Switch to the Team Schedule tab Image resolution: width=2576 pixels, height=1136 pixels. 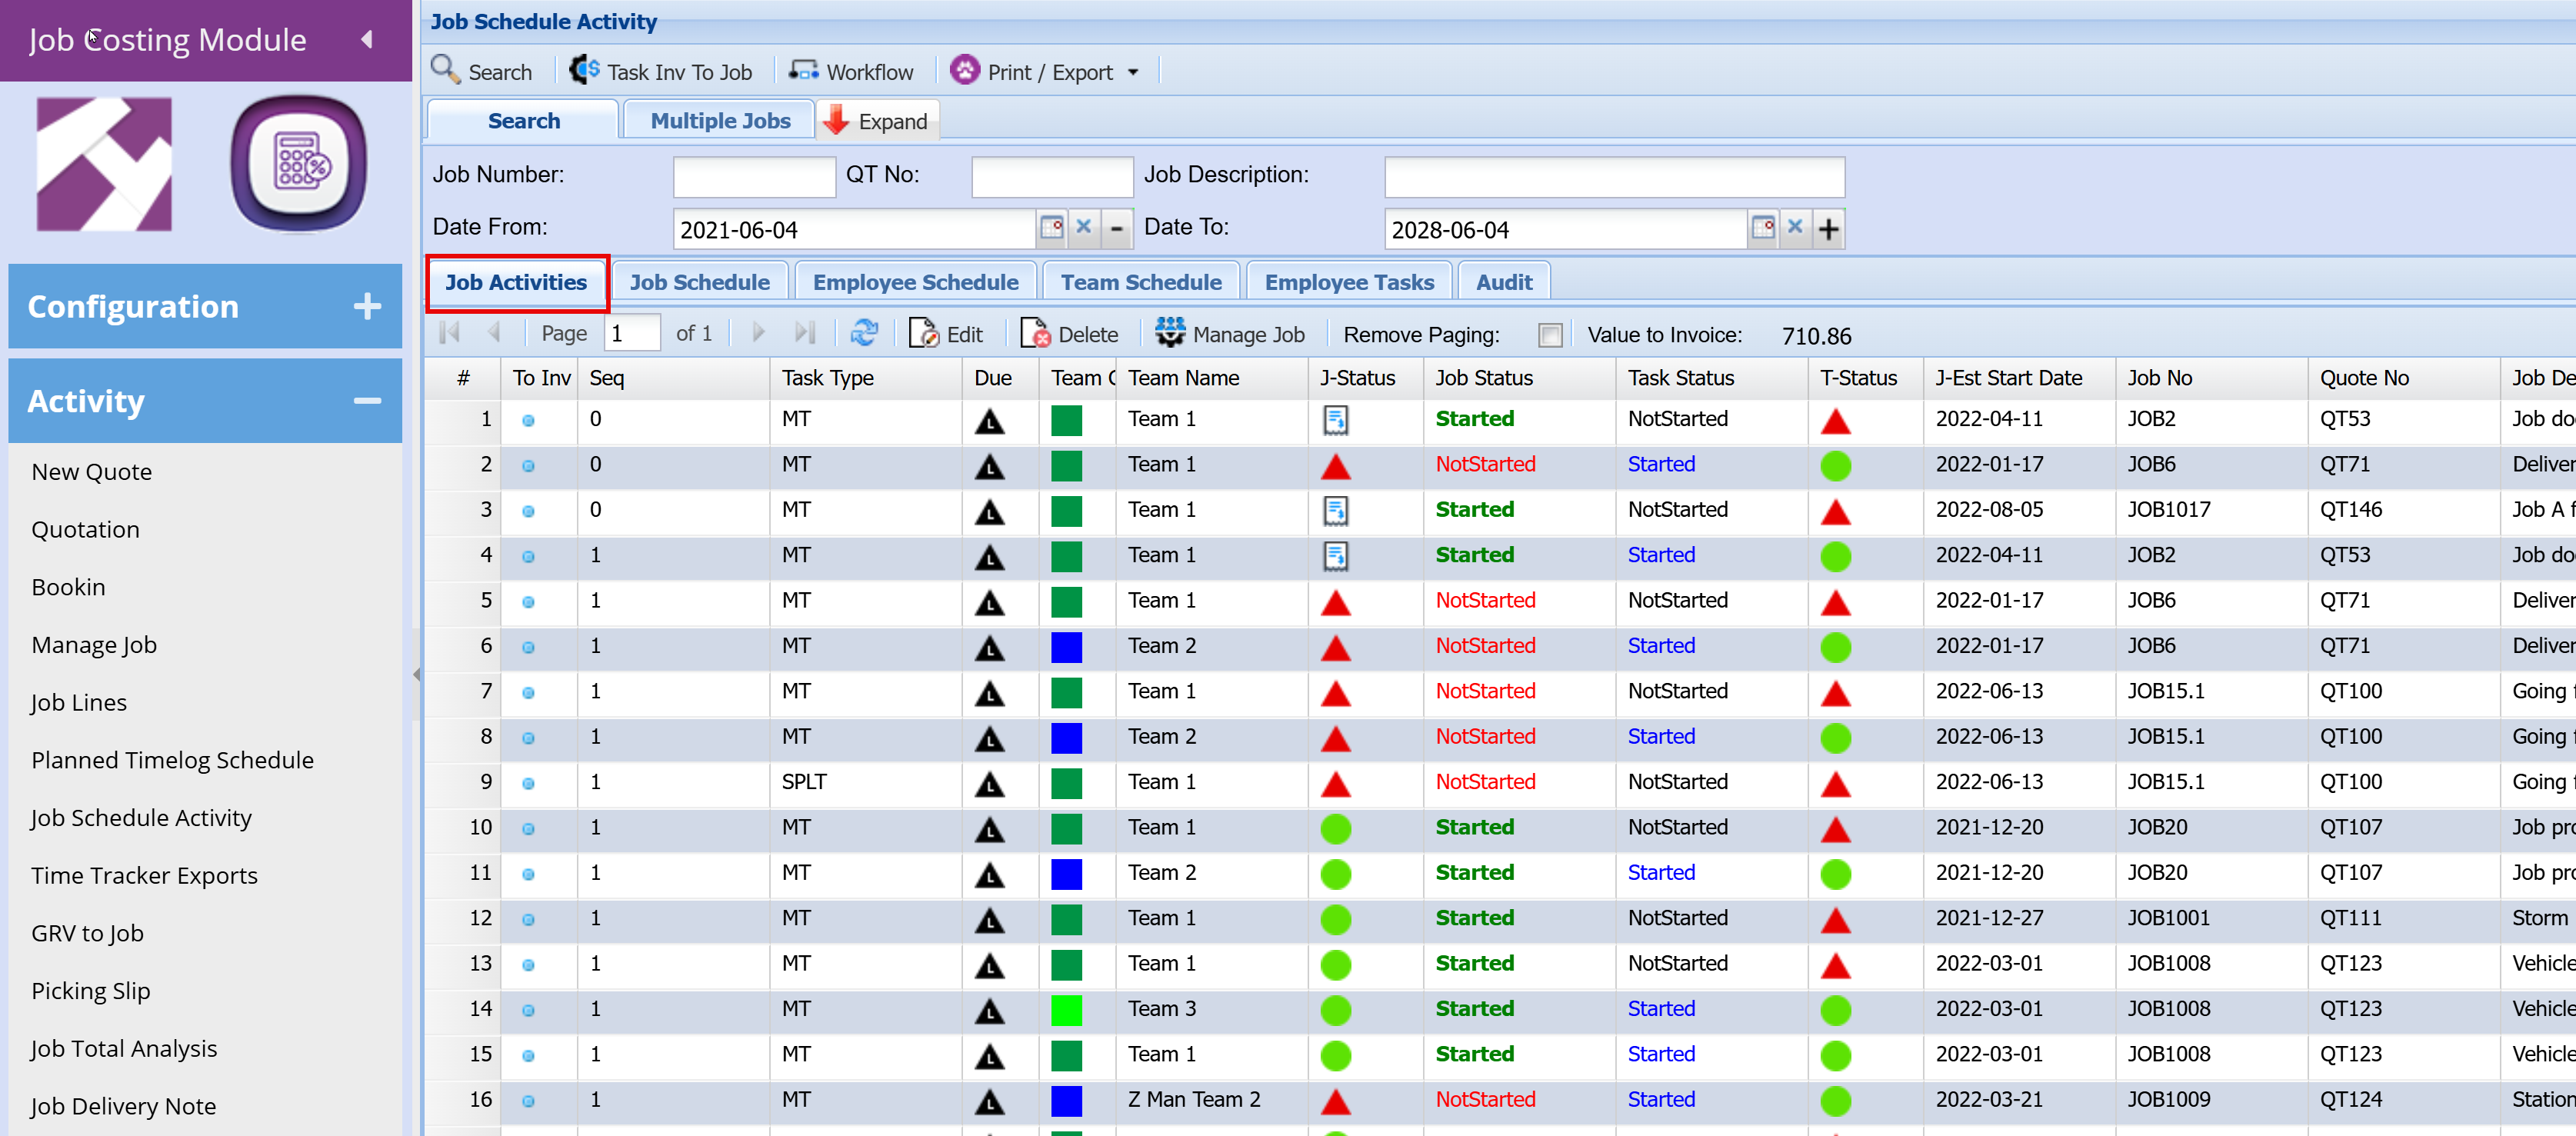click(1141, 282)
